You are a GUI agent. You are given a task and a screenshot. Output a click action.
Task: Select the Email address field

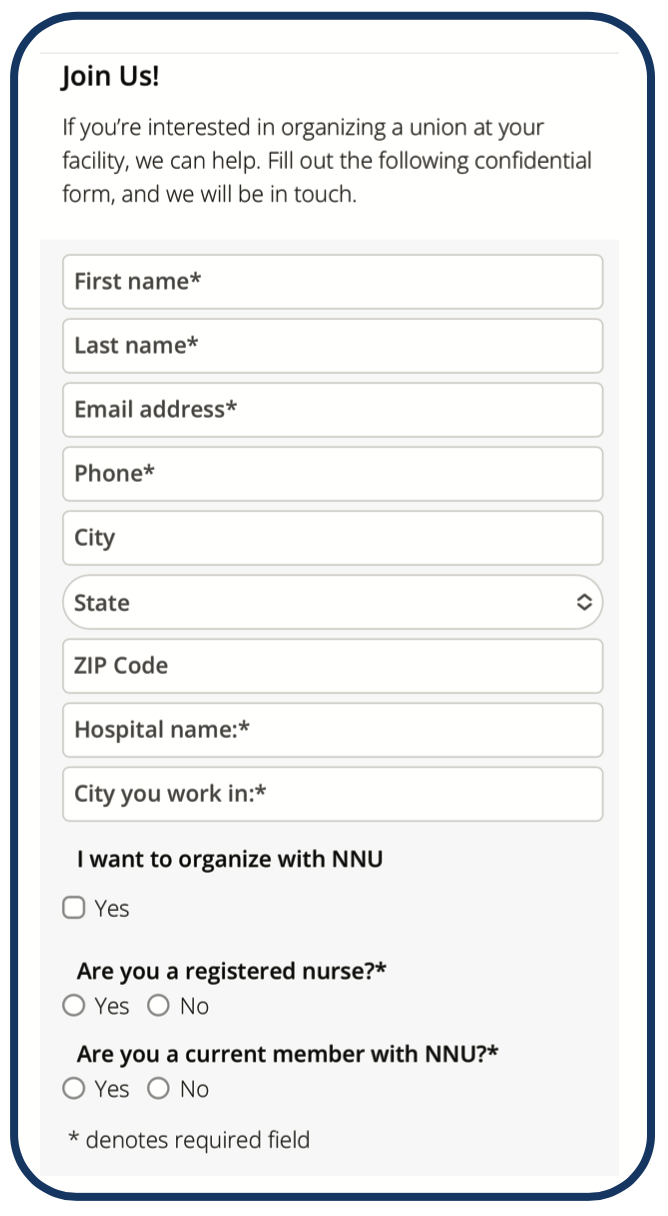click(x=333, y=409)
